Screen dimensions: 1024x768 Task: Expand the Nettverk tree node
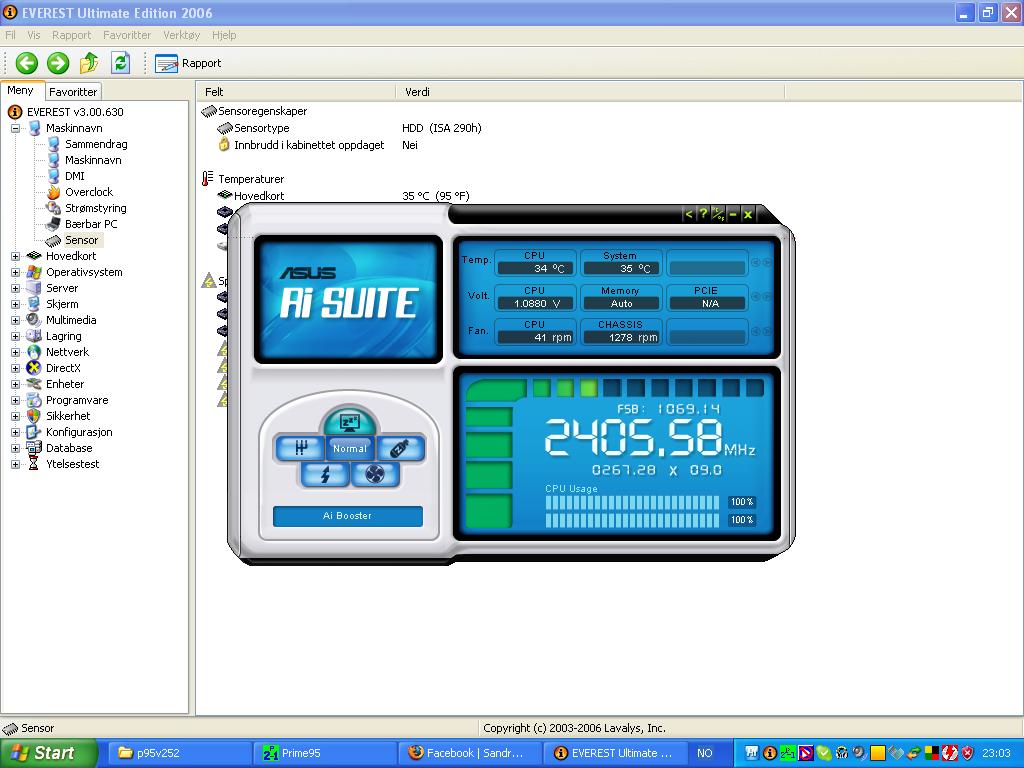tap(15, 352)
